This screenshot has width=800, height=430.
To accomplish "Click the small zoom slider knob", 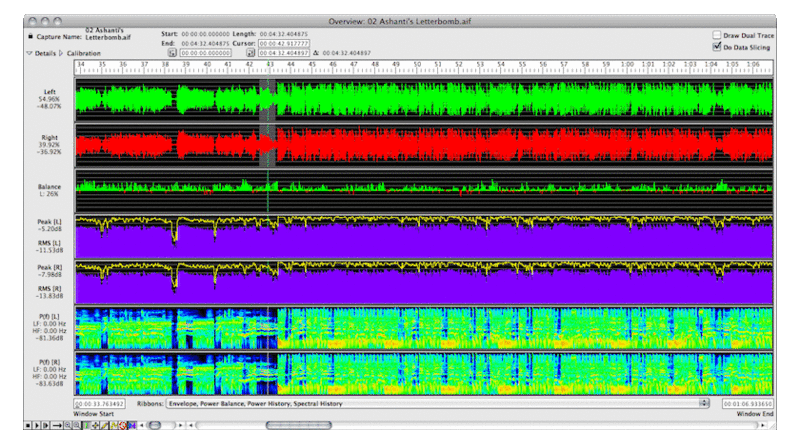I will [154, 425].
